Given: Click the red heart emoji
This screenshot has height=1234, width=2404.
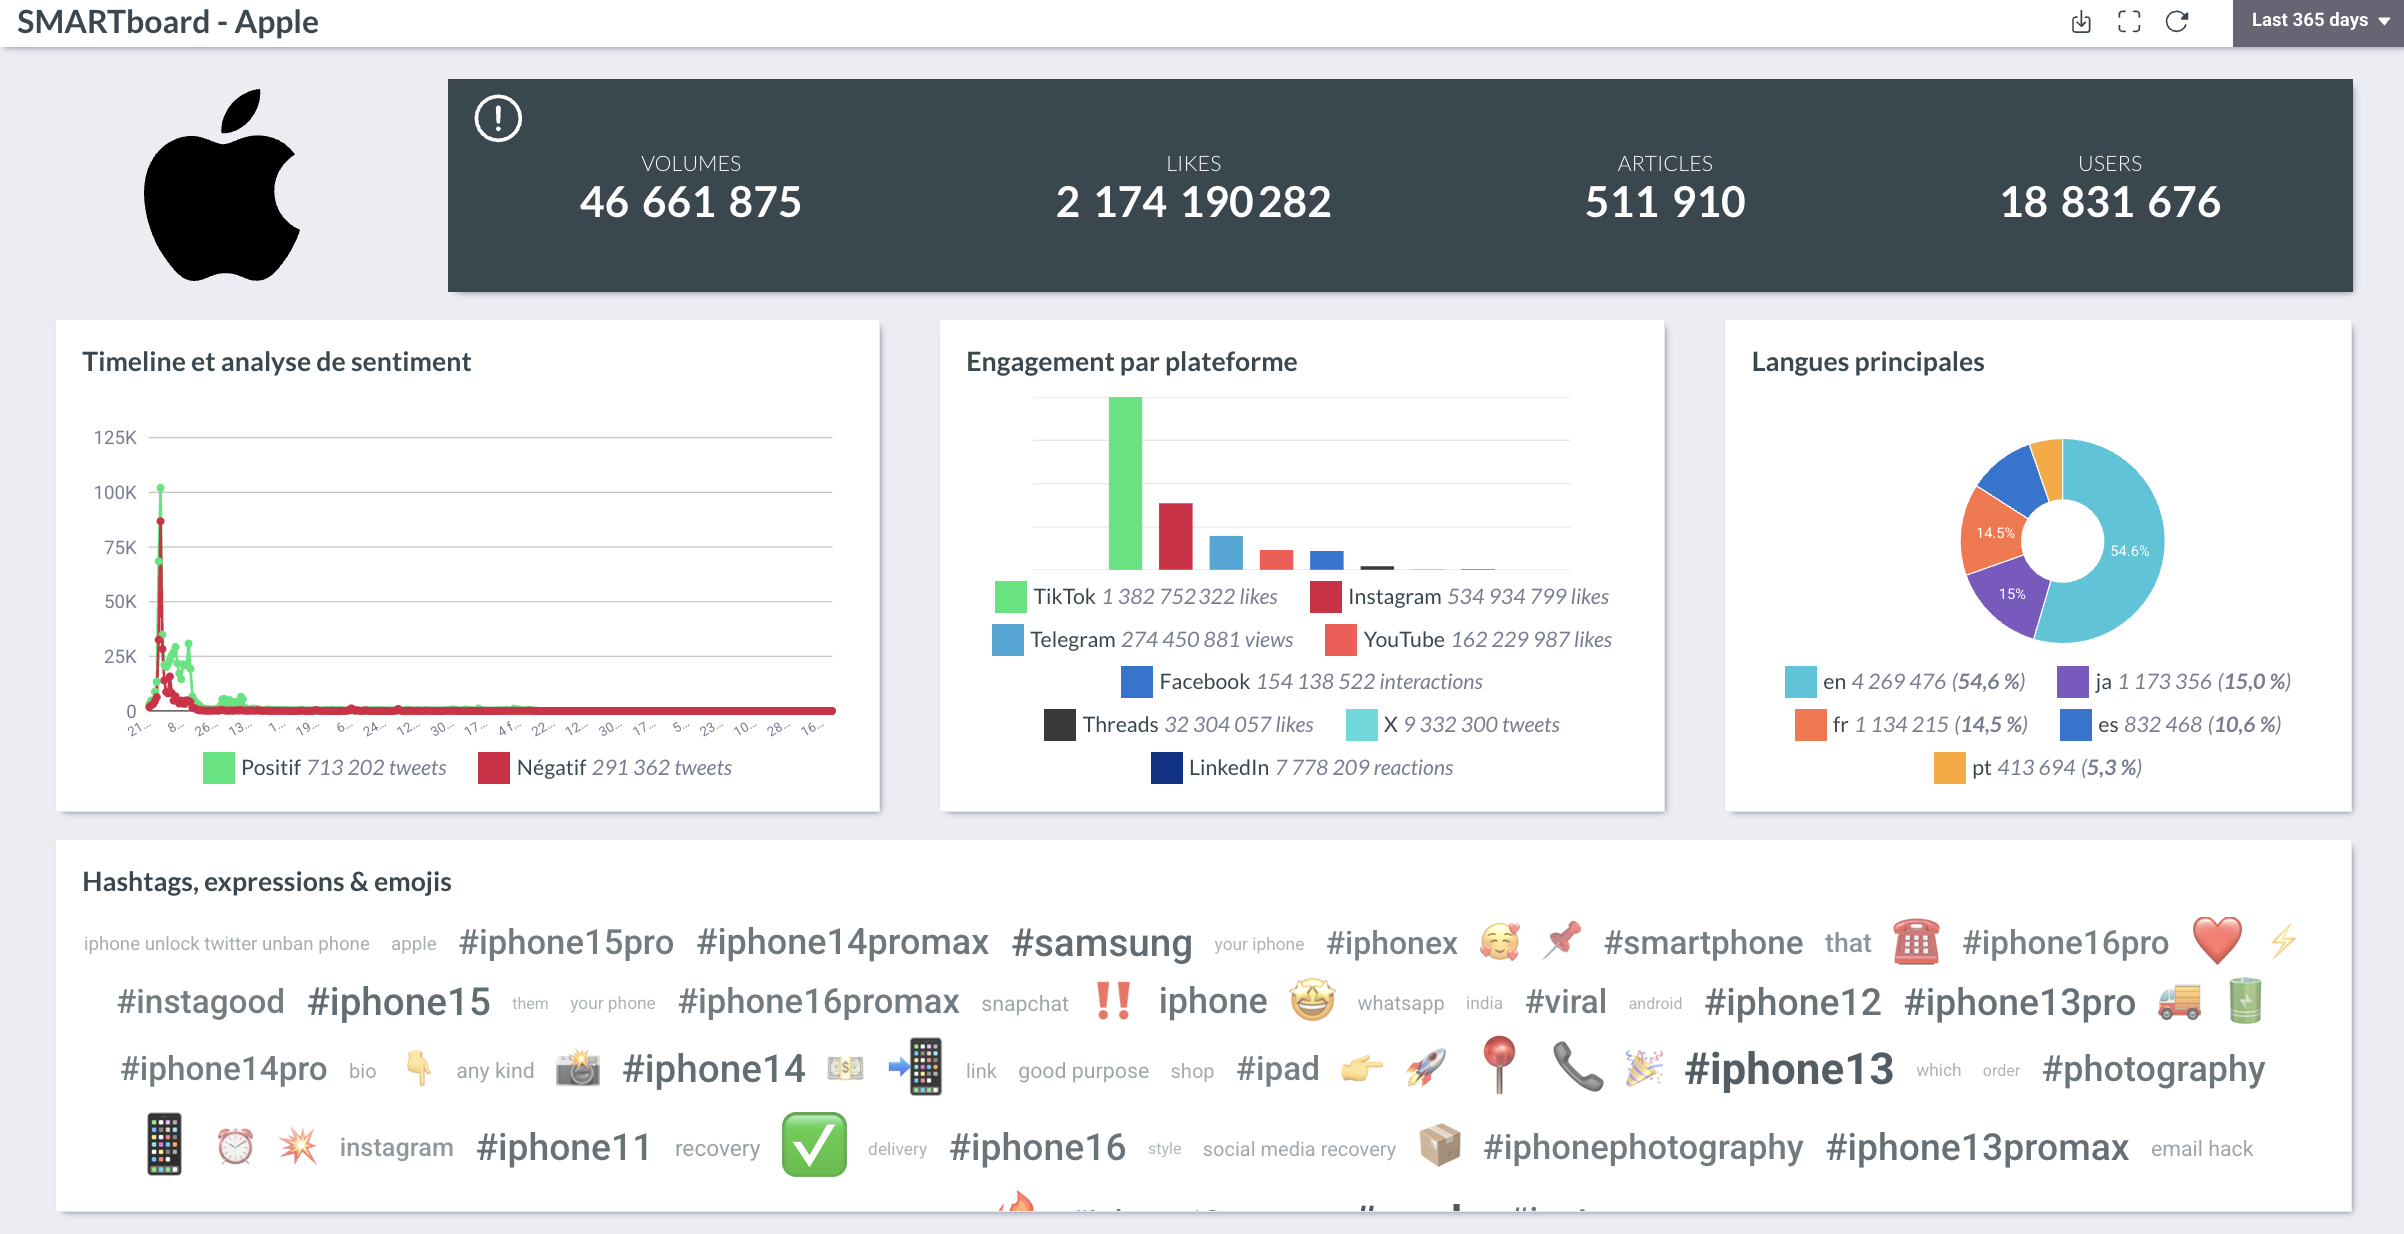Looking at the screenshot, I should click(x=2217, y=941).
